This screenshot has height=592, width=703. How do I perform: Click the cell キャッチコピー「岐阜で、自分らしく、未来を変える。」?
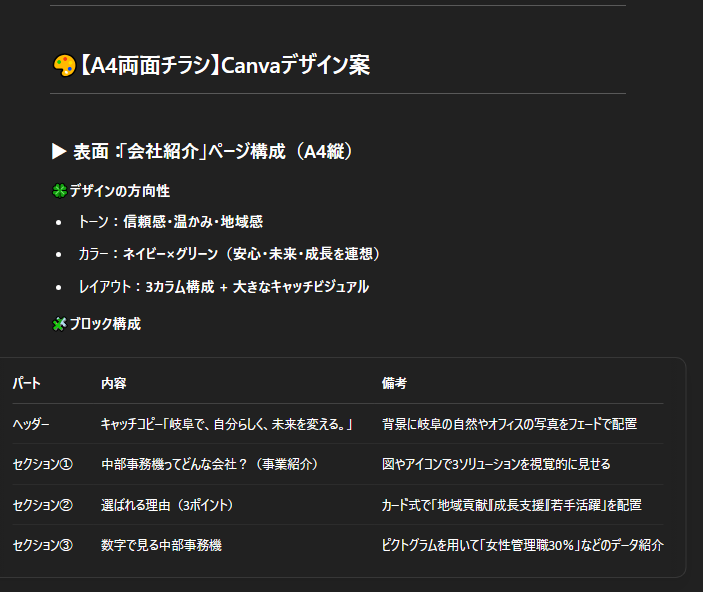tap(227, 424)
